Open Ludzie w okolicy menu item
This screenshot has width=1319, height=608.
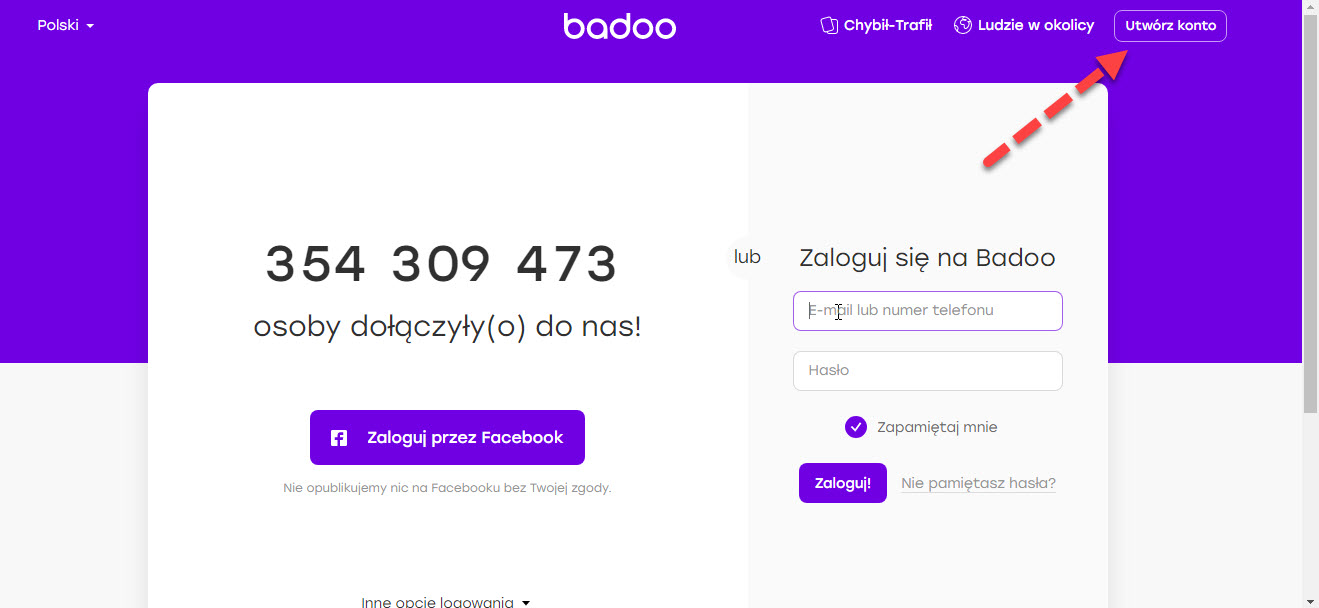pyautogui.click(x=1024, y=25)
